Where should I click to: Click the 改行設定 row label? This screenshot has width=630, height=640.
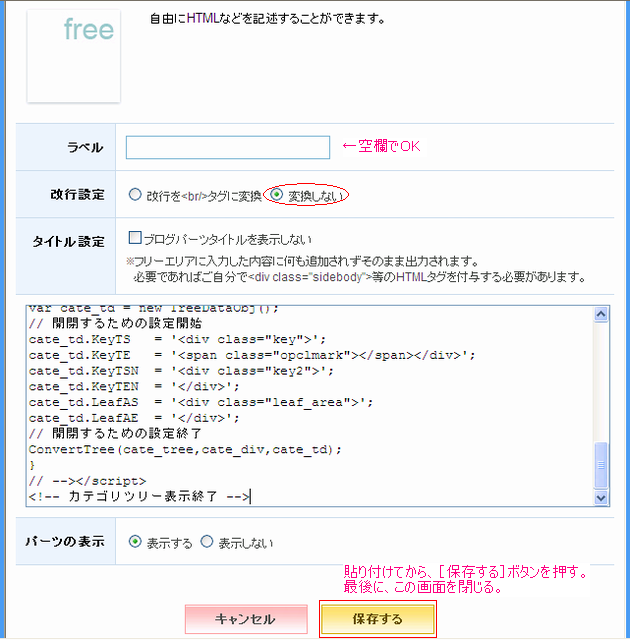click(78, 194)
